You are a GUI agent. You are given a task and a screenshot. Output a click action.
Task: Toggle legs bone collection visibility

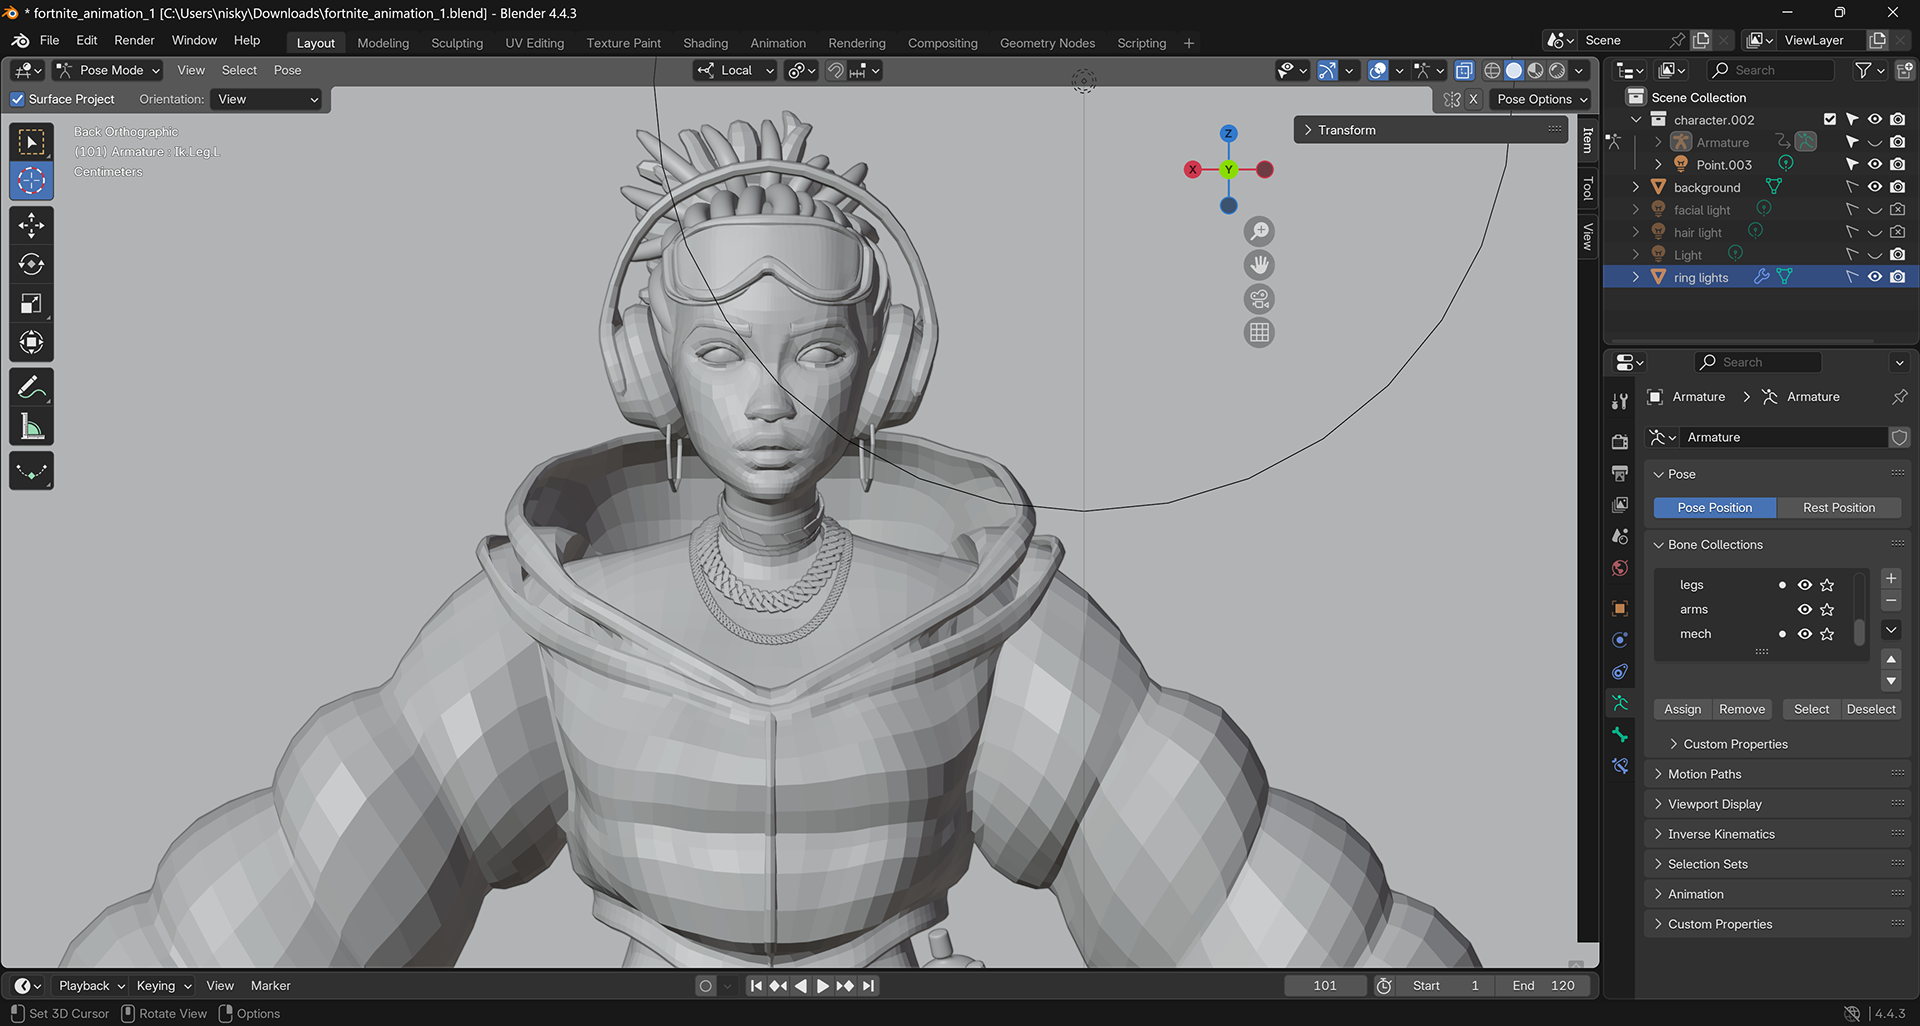click(x=1805, y=585)
